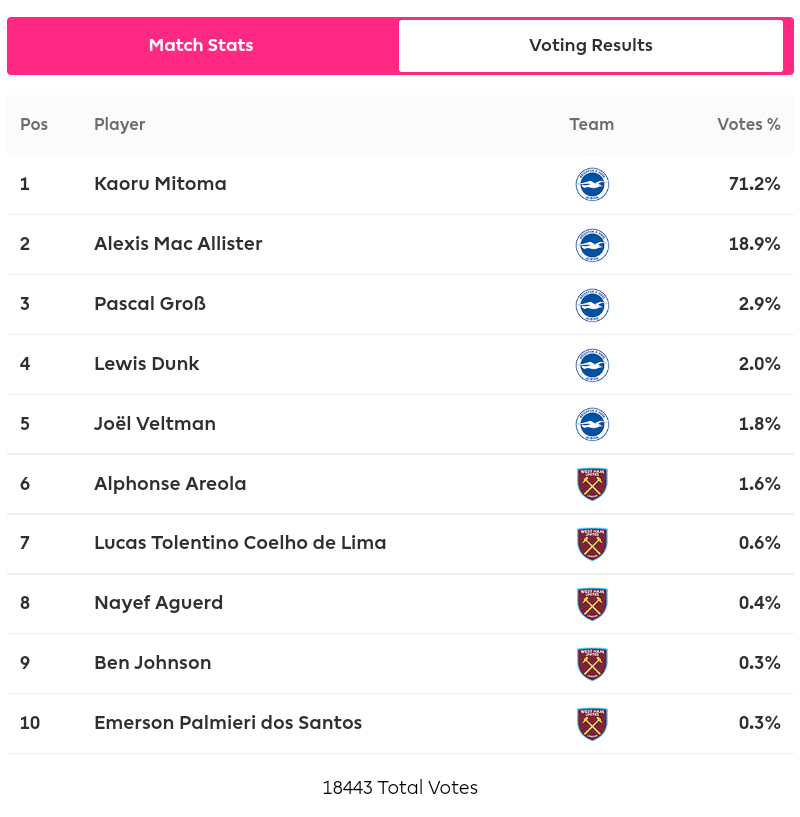Click Brighton crest in Joël Veltman row
Image resolution: width=800 pixels, height=817 pixels.
point(592,425)
